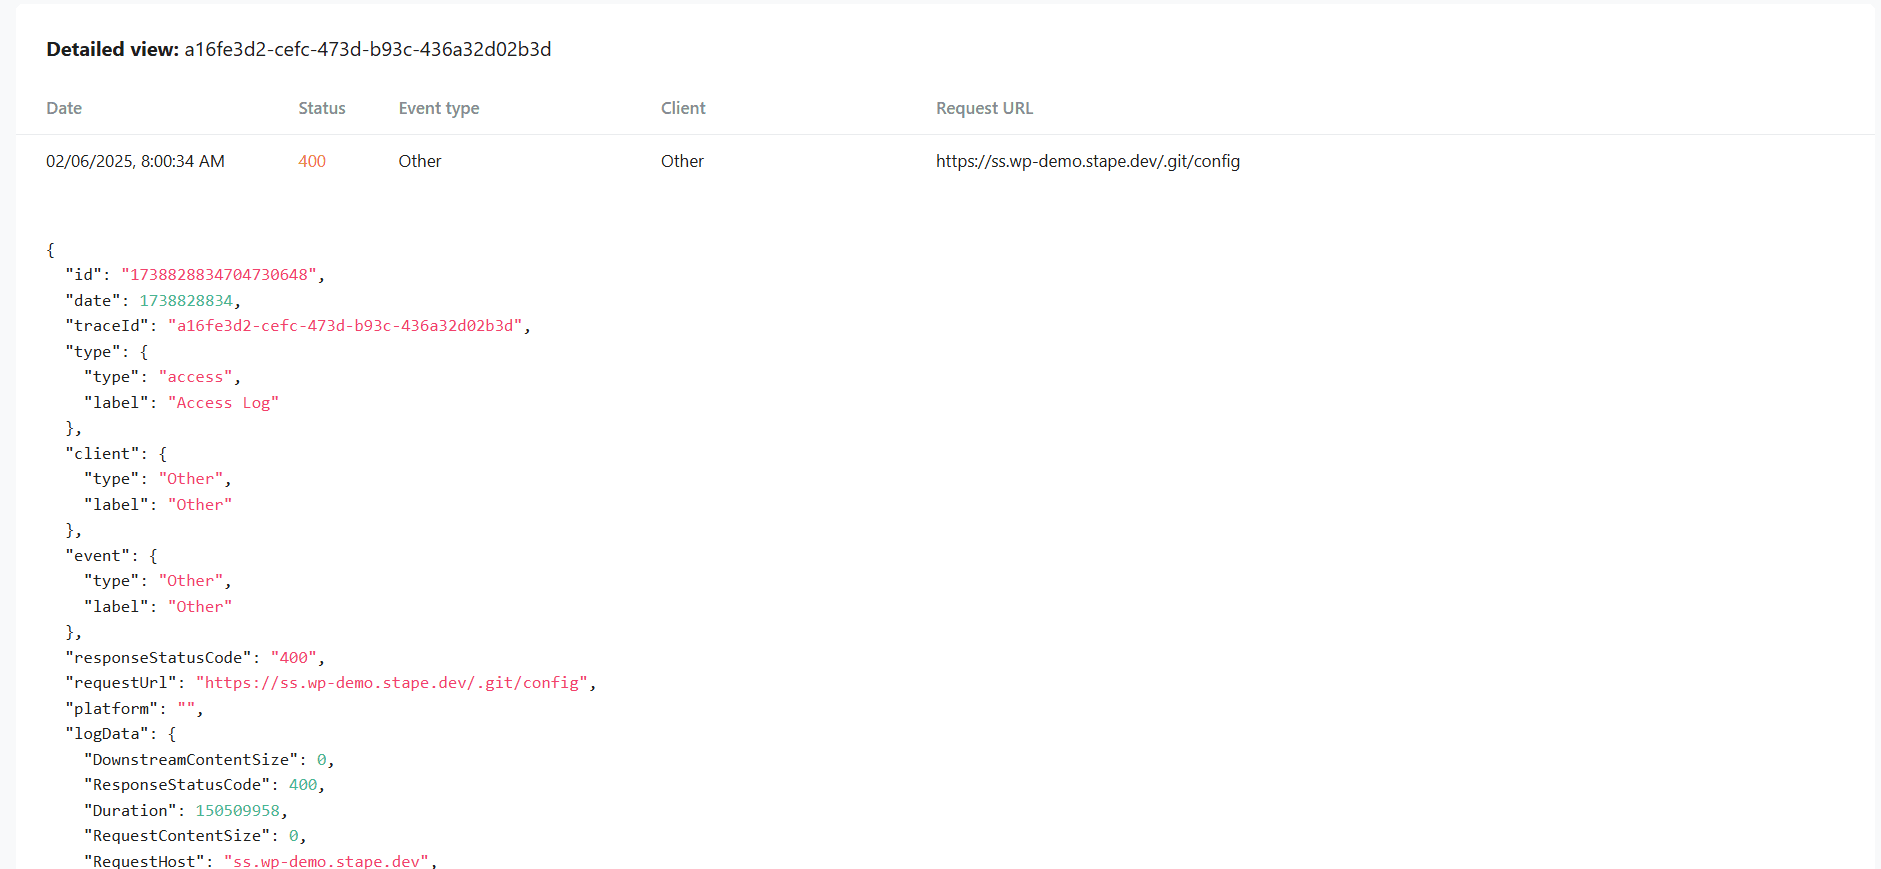This screenshot has width=1881, height=869.
Task: Click the Duration value 150509958
Action: click(x=238, y=810)
